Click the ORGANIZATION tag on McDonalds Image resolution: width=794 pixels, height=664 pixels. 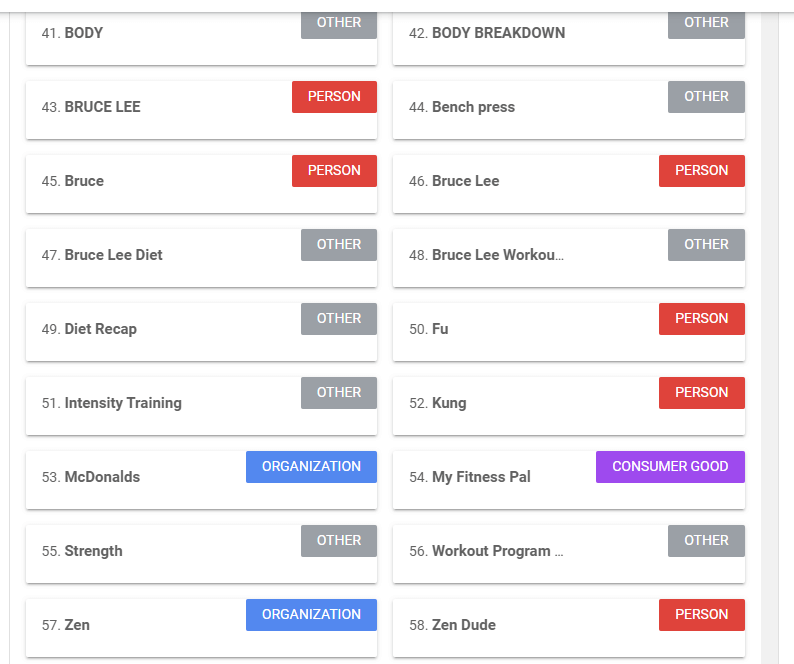[x=311, y=467]
